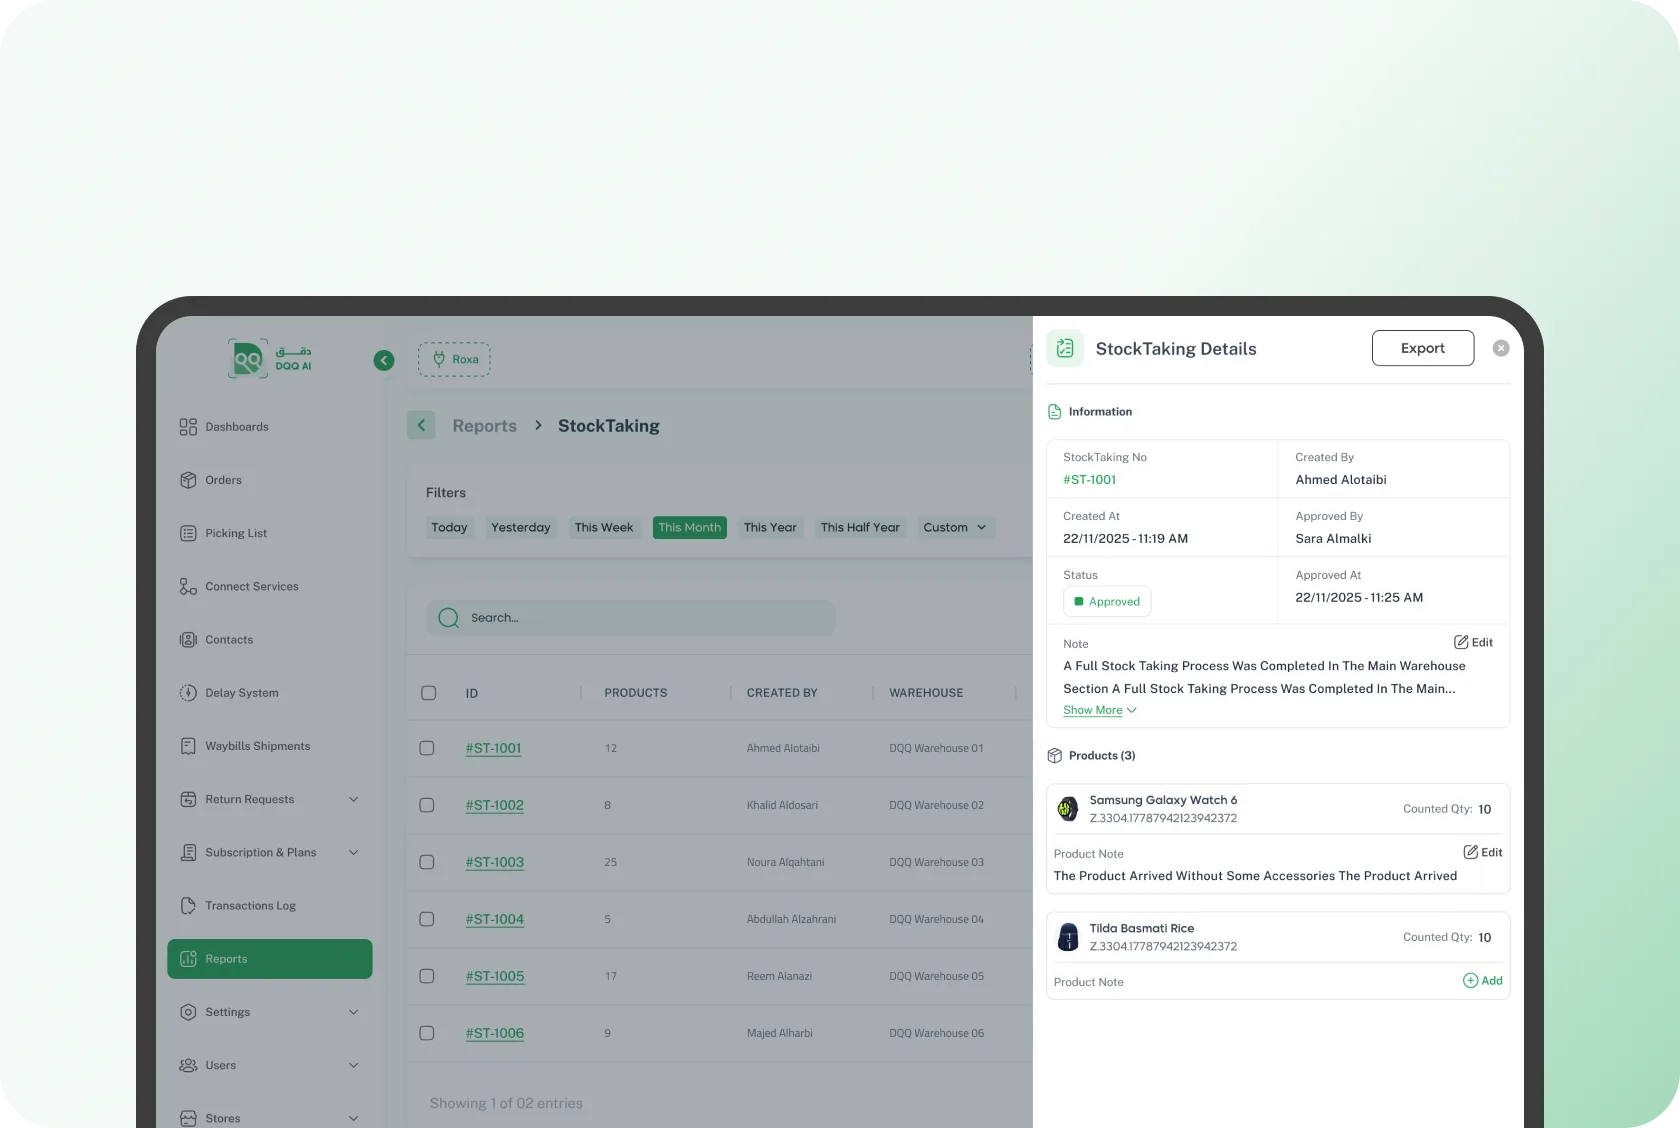
Task: Expand the Return Requests submenu chevron
Action: coord(353,799)
